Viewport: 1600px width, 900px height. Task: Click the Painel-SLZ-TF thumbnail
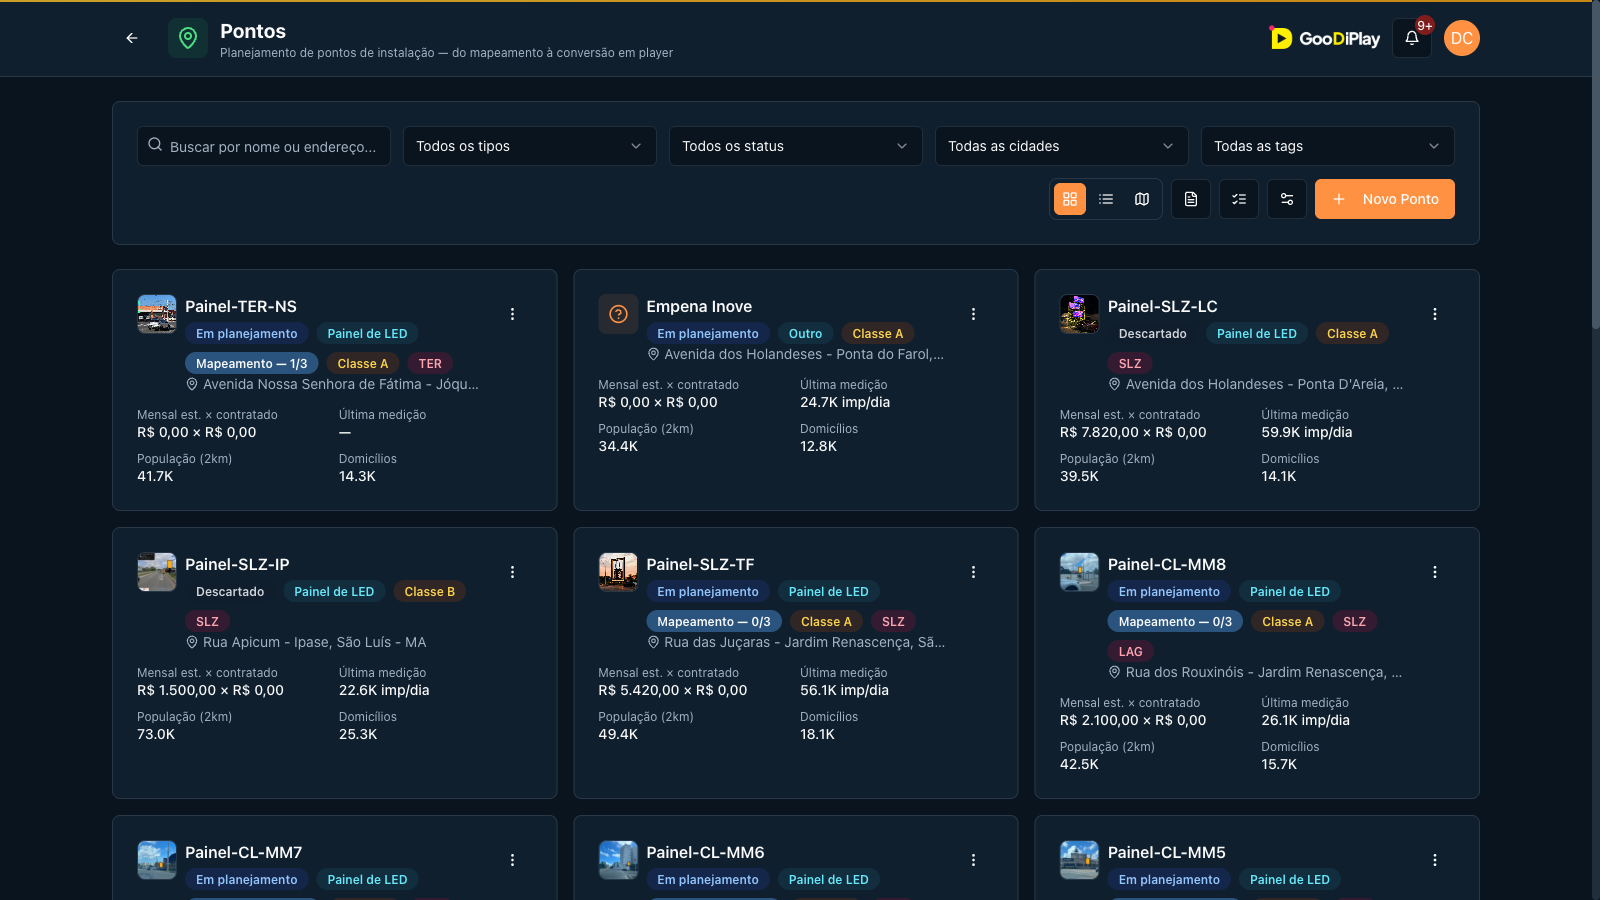618,572
